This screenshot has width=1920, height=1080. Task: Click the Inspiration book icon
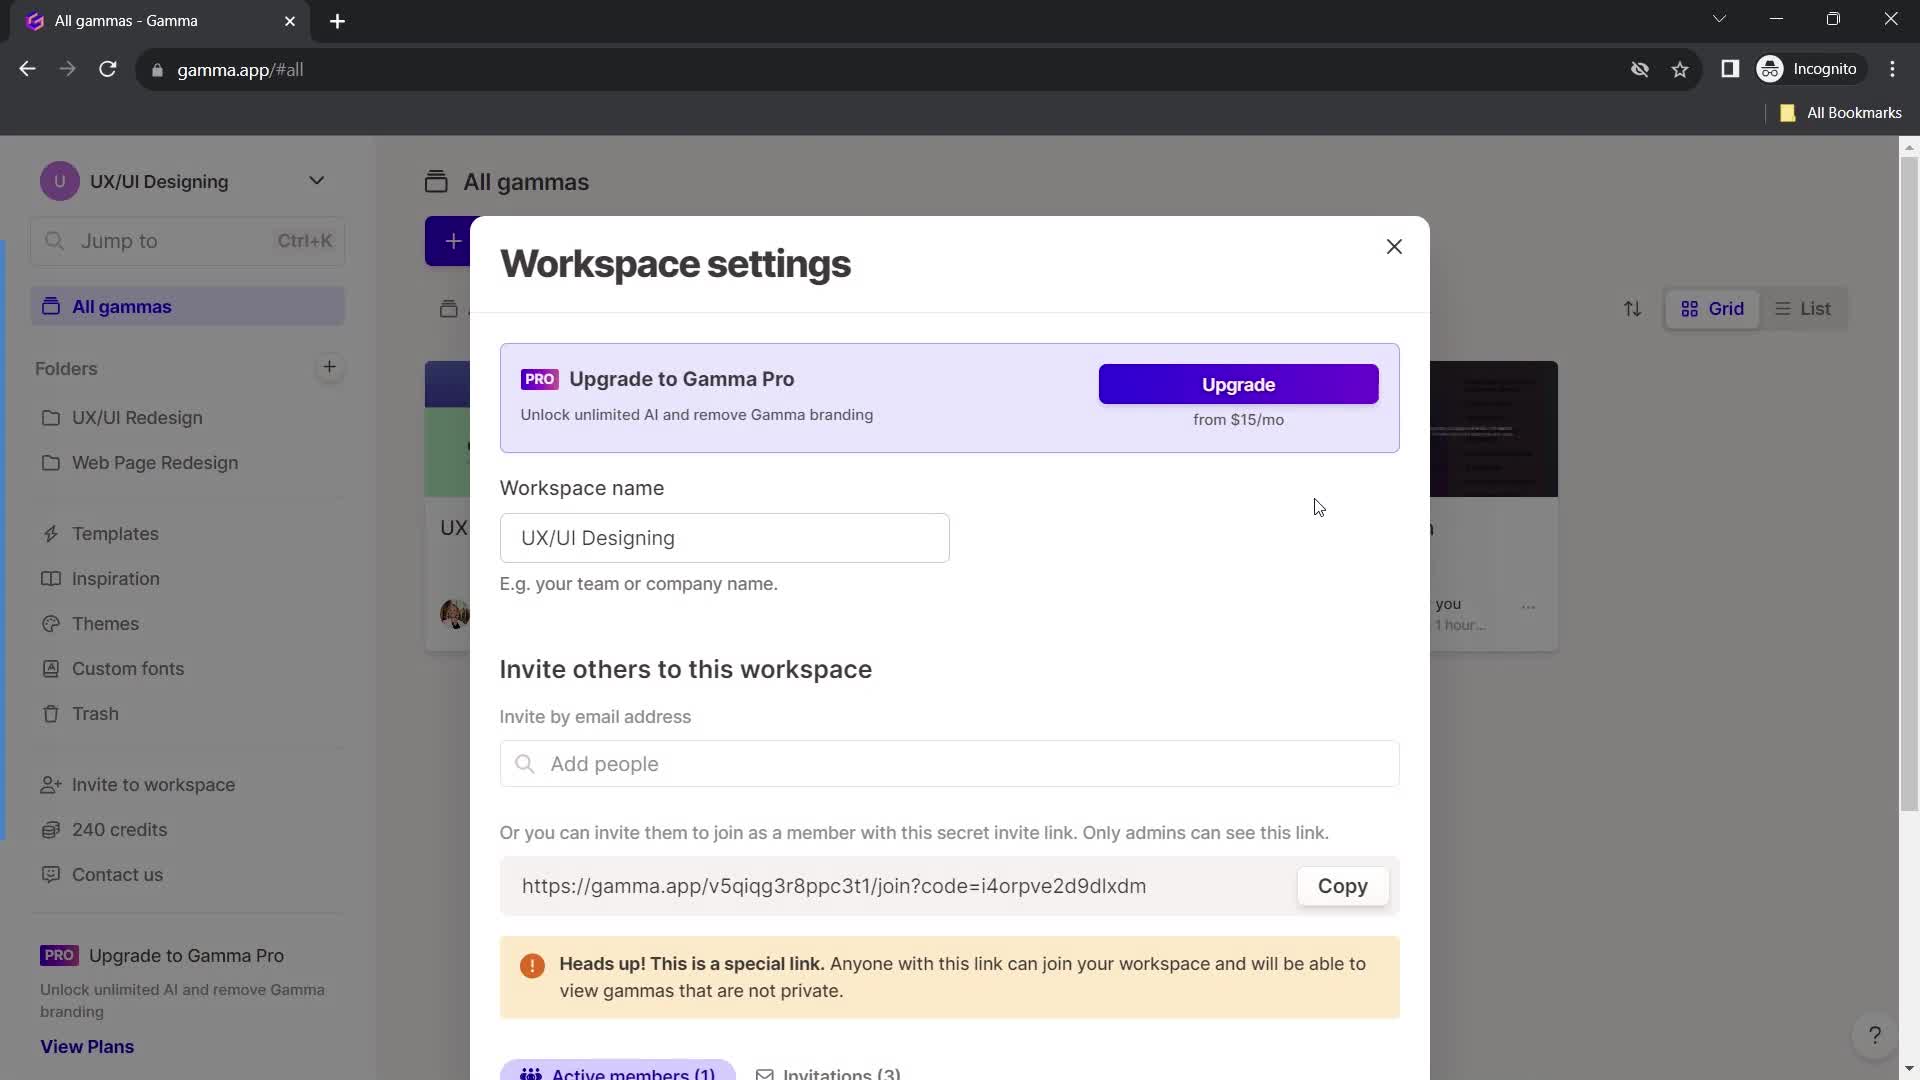point(51,579)
